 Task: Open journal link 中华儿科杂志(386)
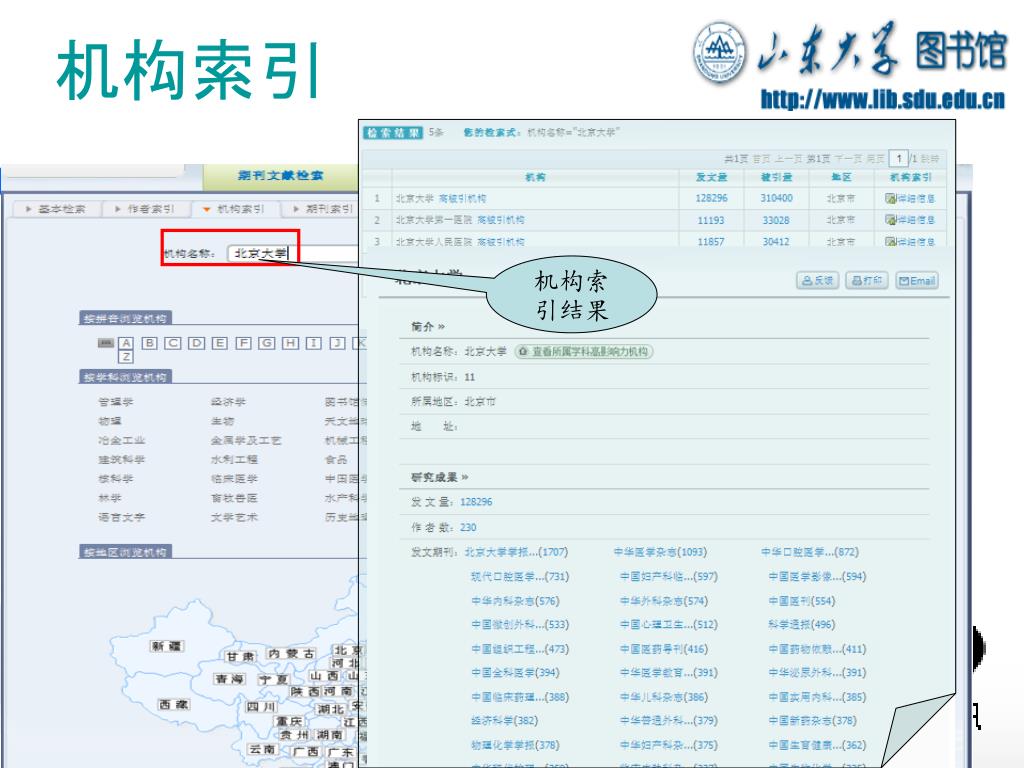pos(664,697)
